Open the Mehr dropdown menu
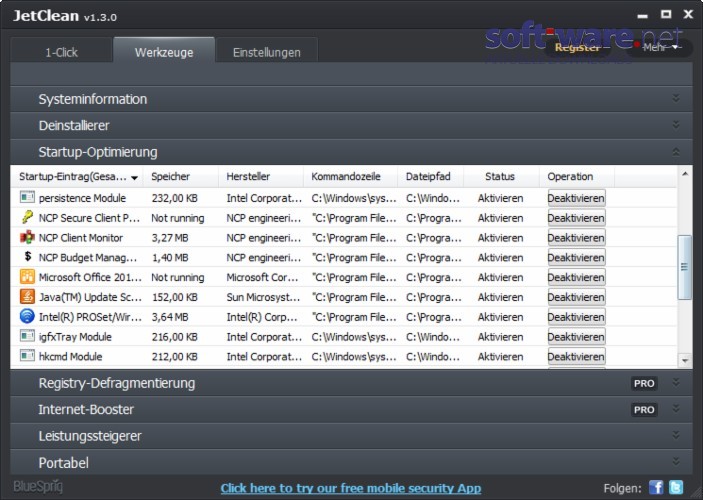This screenshot has width=703, height=500. point(660,48)
